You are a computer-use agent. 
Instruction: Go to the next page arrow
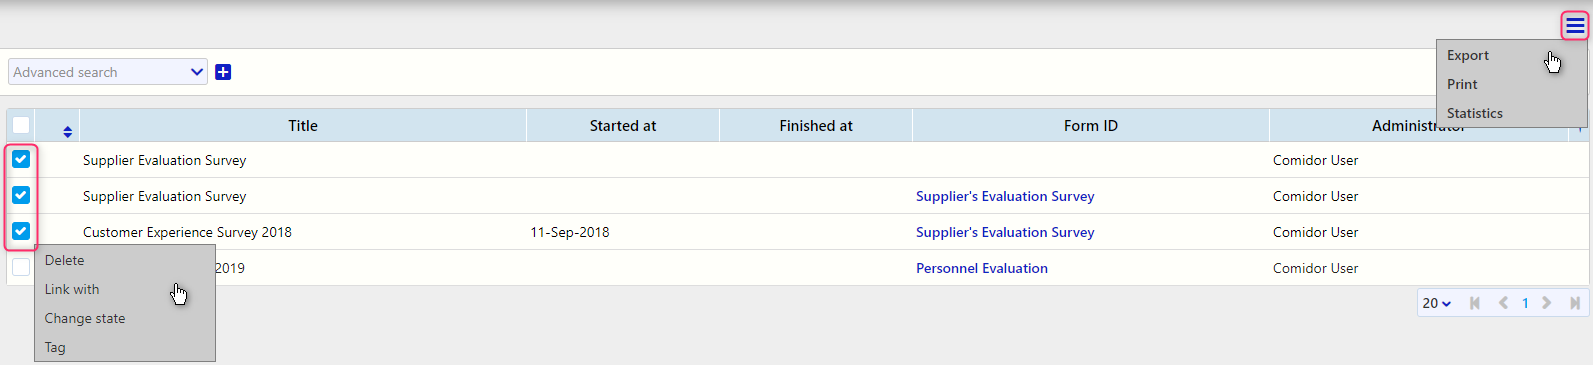(x=1547, y=303)
